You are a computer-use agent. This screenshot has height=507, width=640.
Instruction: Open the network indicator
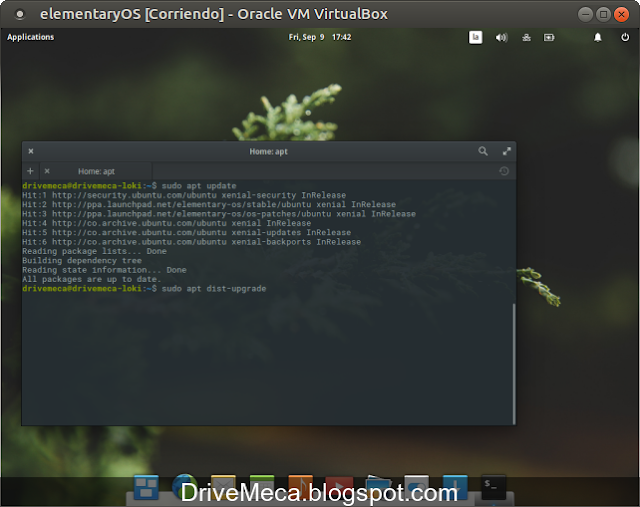click(x=526, y=38)
